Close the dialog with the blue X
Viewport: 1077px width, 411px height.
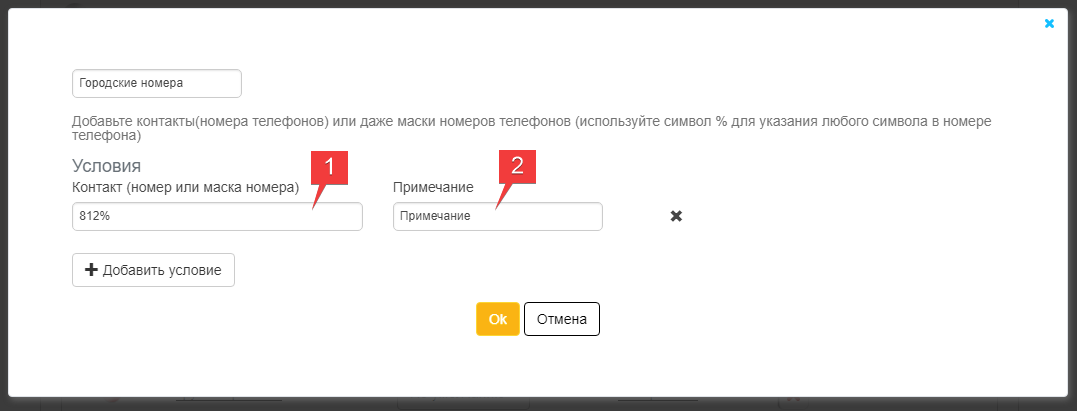[1049, 23]
